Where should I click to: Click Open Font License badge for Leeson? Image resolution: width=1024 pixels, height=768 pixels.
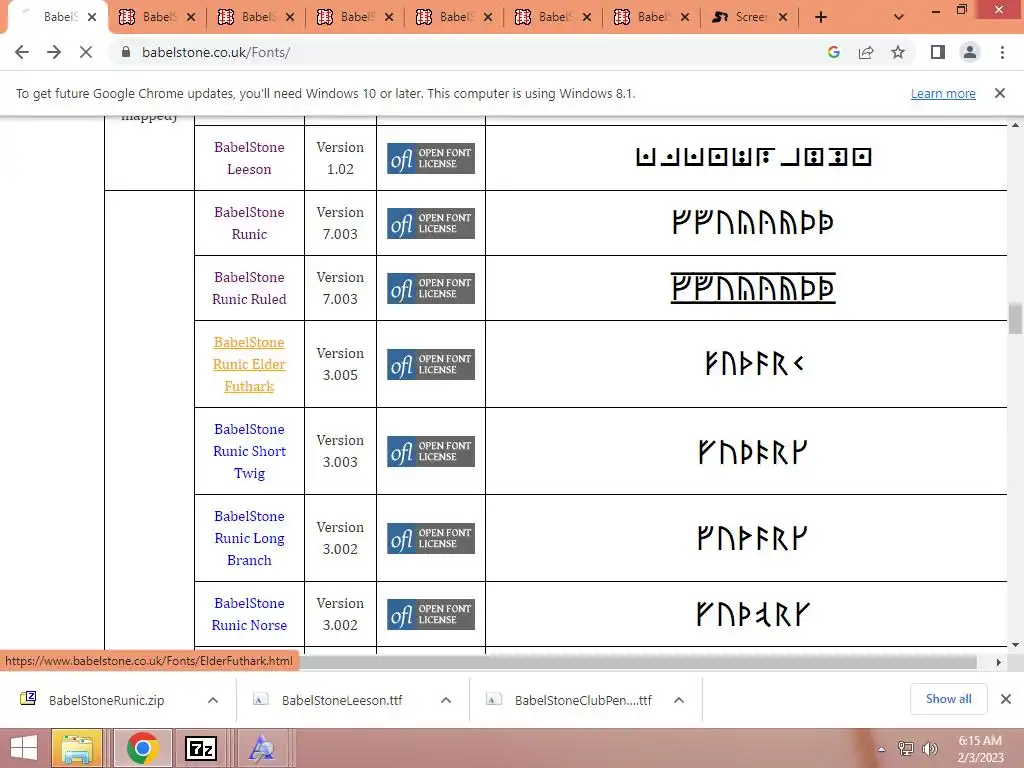click(430, 158)
